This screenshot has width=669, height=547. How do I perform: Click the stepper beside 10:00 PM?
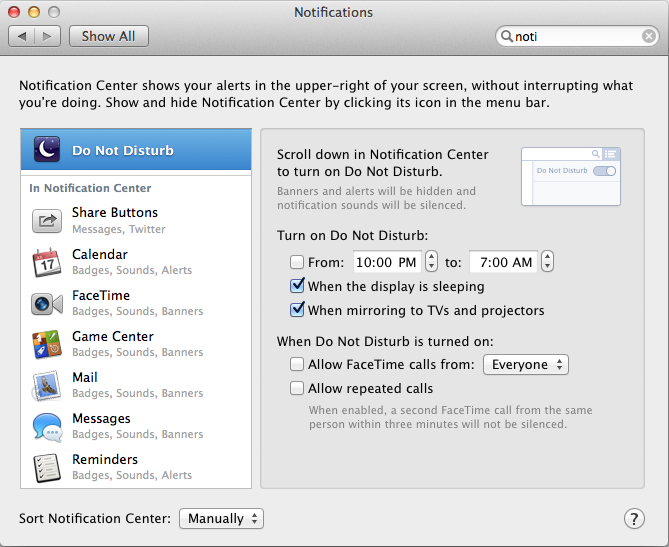(x=431, y=262)
